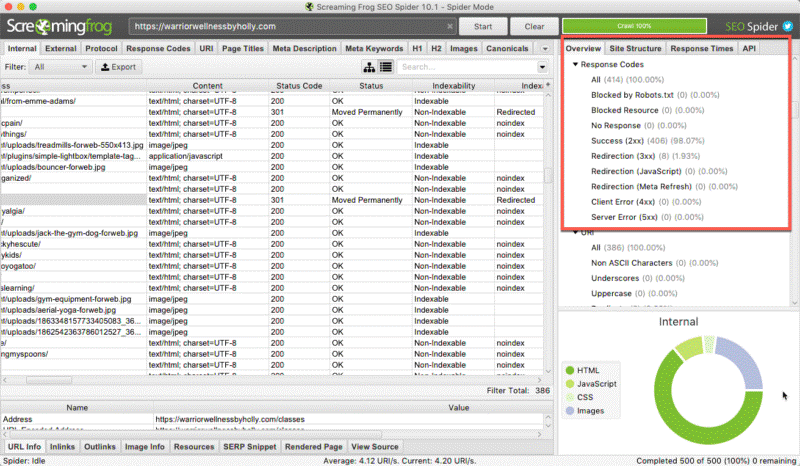Viewport: 800px width, 466px height.
Task: Click the Search input box
Action: [x=466, y=67]
